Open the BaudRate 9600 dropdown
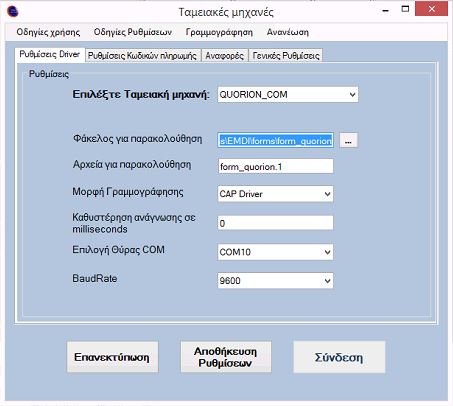The width and height of the screenshot is (453, 406). [275, 281]
